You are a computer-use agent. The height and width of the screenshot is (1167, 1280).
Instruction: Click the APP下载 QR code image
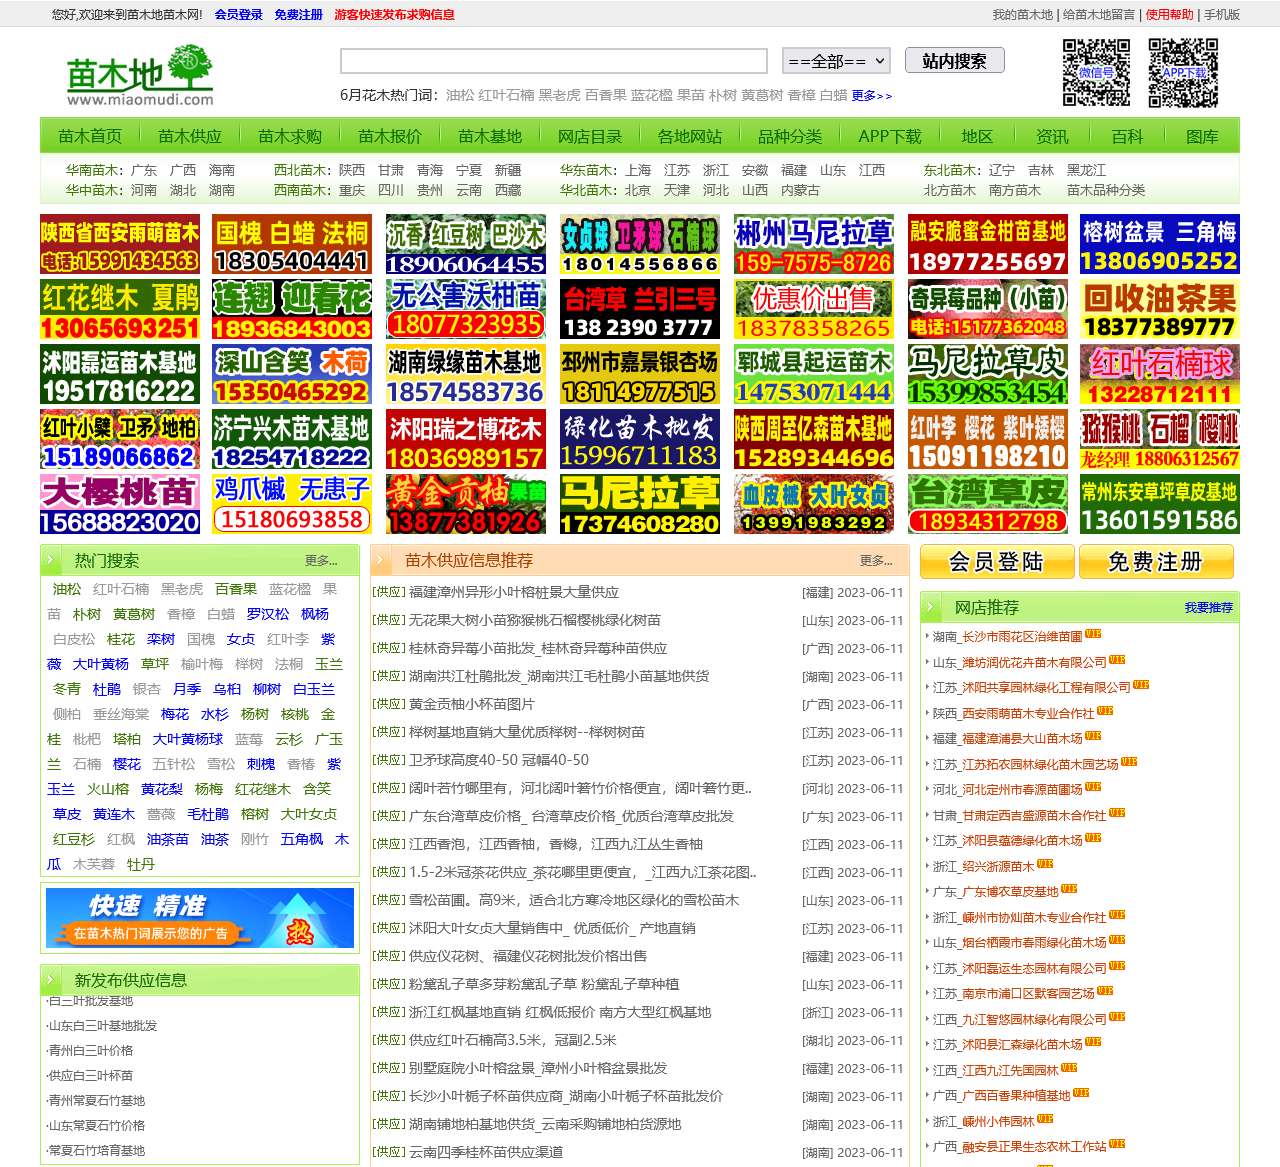[x=1183, y=73]
